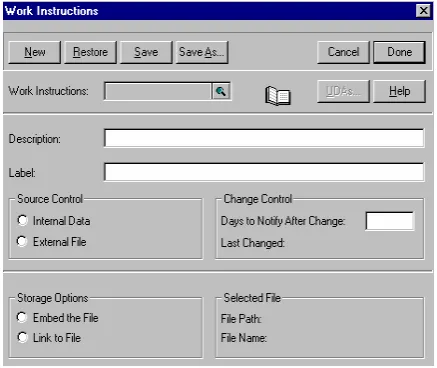Screen dimensions: 437x368
Task: Click the New button
Action: pyautogui.click(x=35, y=52)
